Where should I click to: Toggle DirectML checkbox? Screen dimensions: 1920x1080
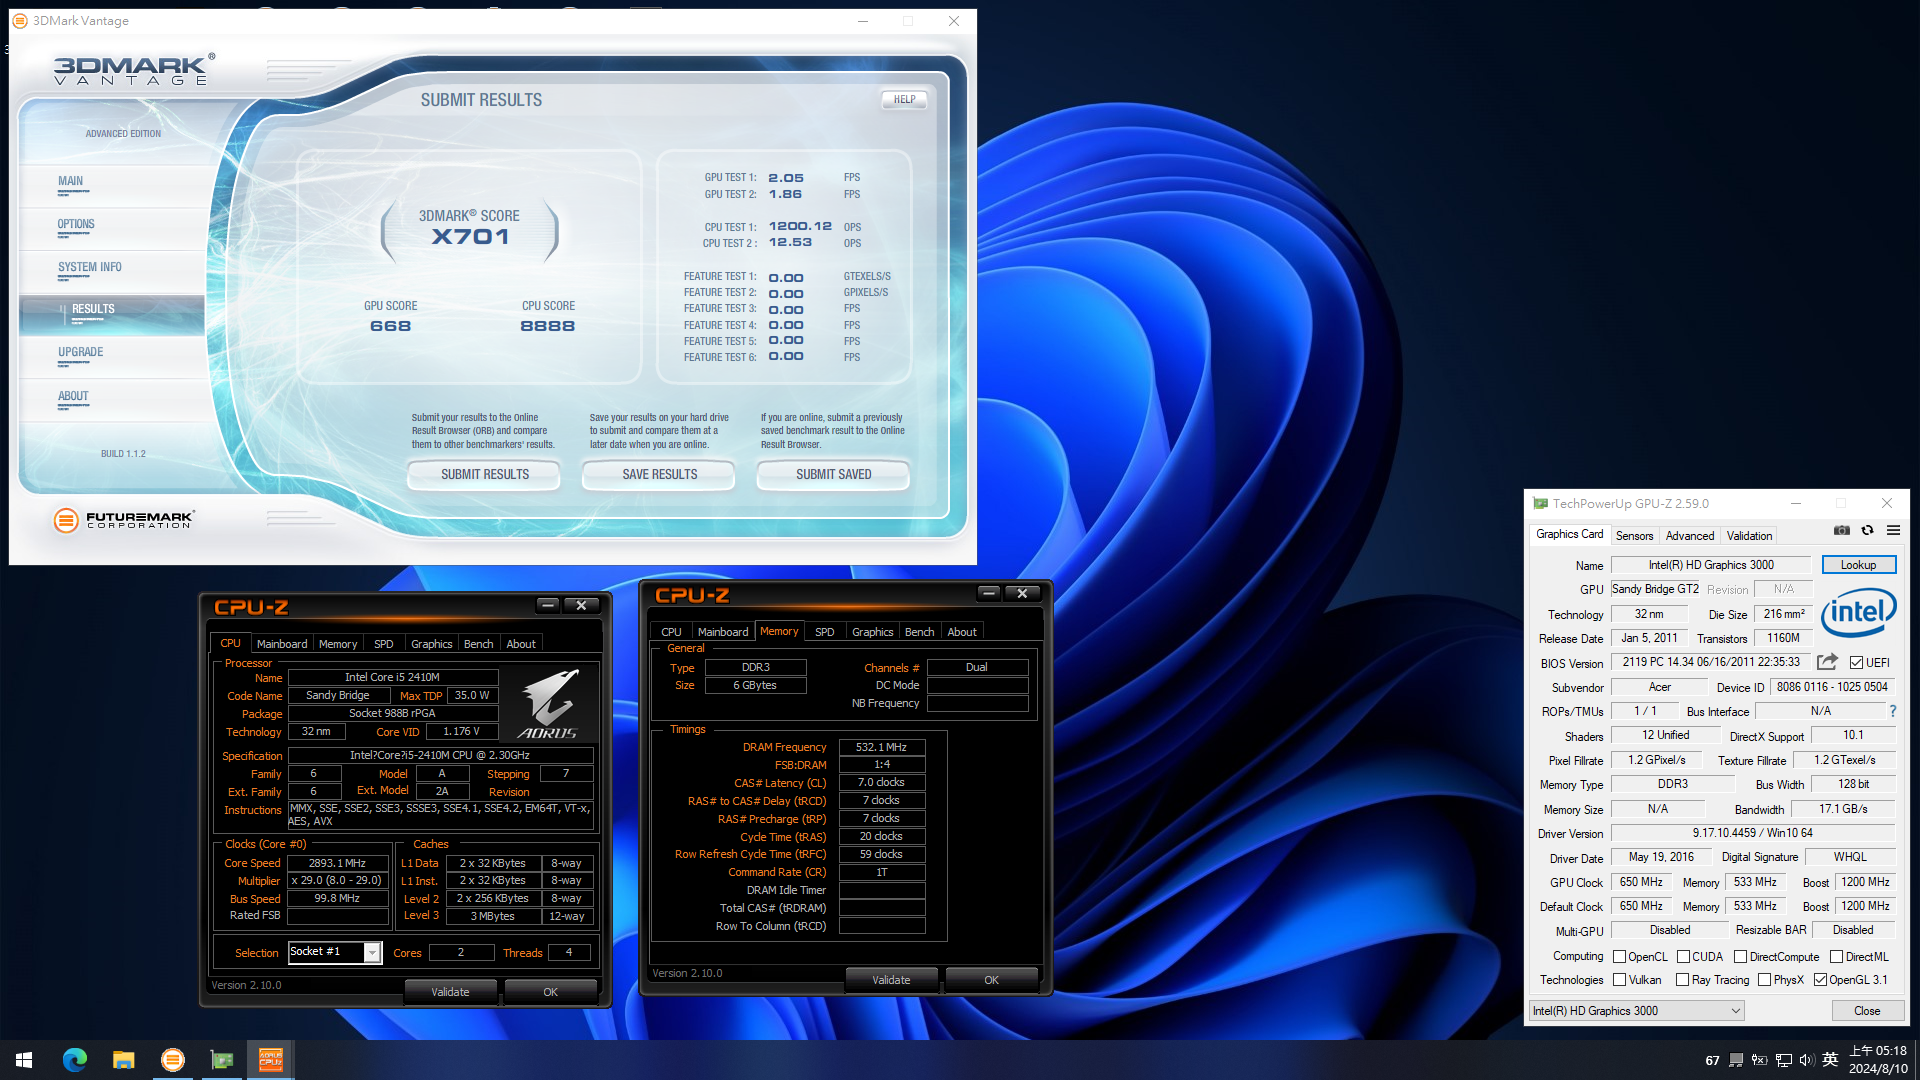point(1836,957)
